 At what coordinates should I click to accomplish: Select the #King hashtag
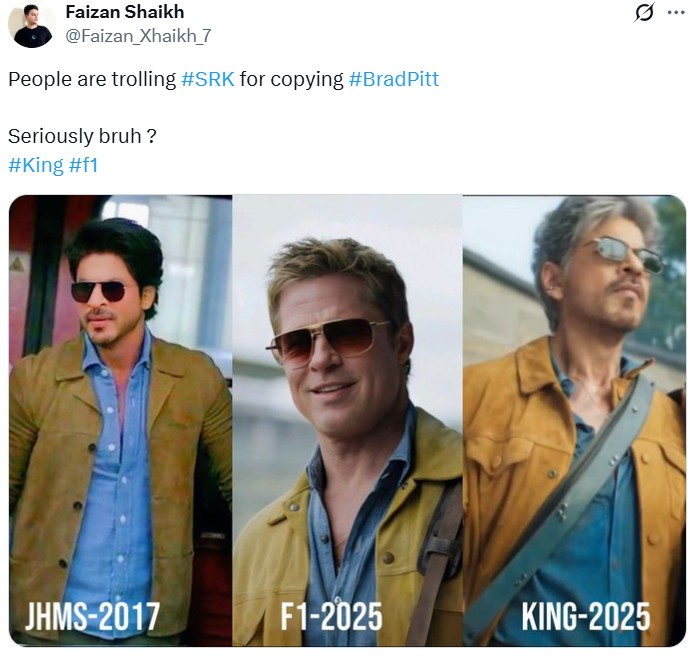pos(35,165)
